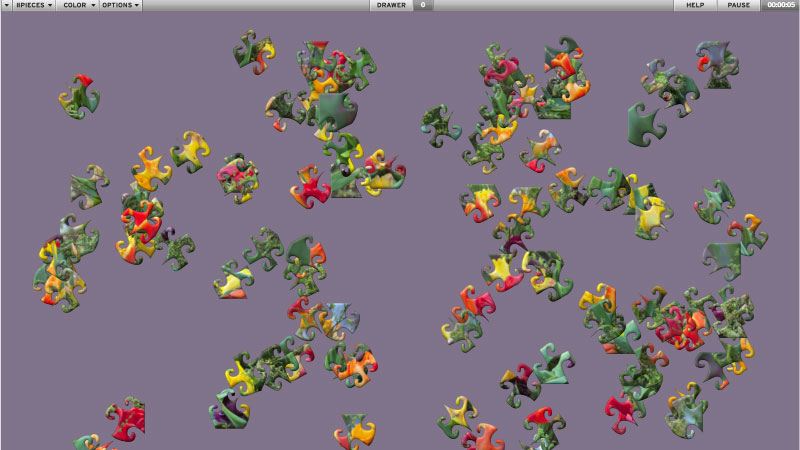Click the elapsed time display 00:00:05
Viewport: 800px width, 450px height.
click(780, 5)
